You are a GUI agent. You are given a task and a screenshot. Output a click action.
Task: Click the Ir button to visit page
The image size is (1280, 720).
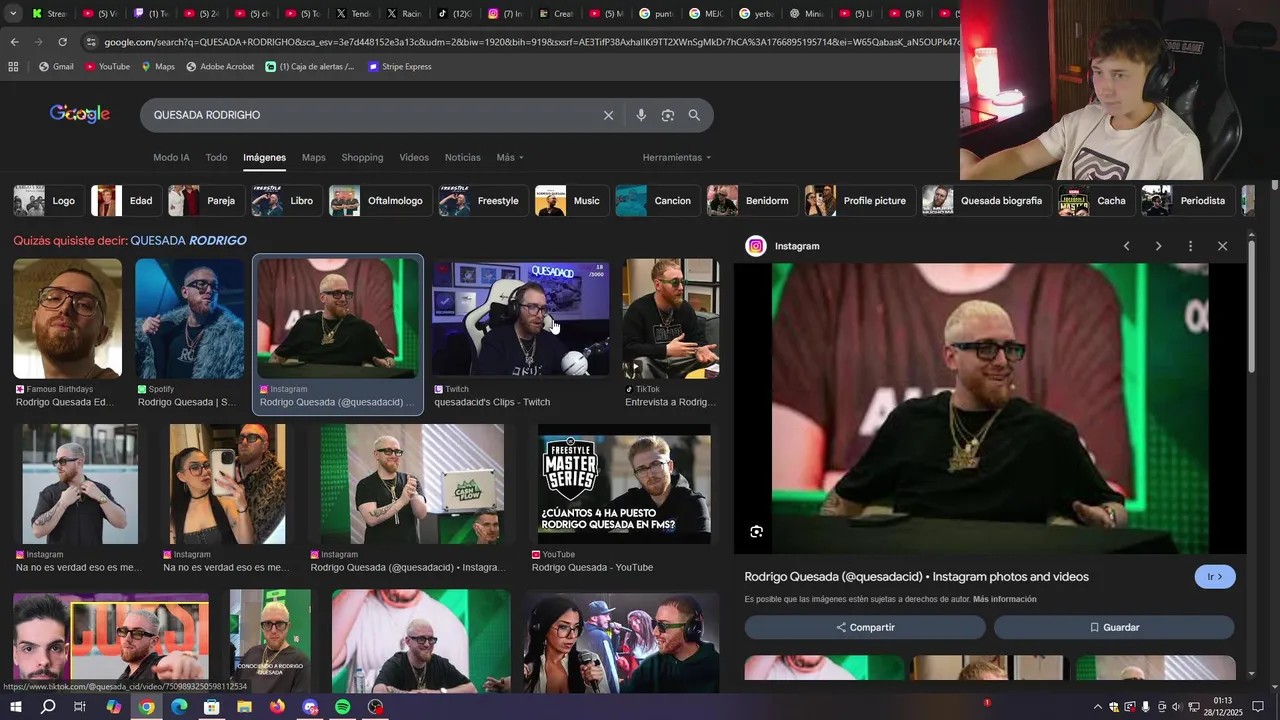pos(1215,577)
